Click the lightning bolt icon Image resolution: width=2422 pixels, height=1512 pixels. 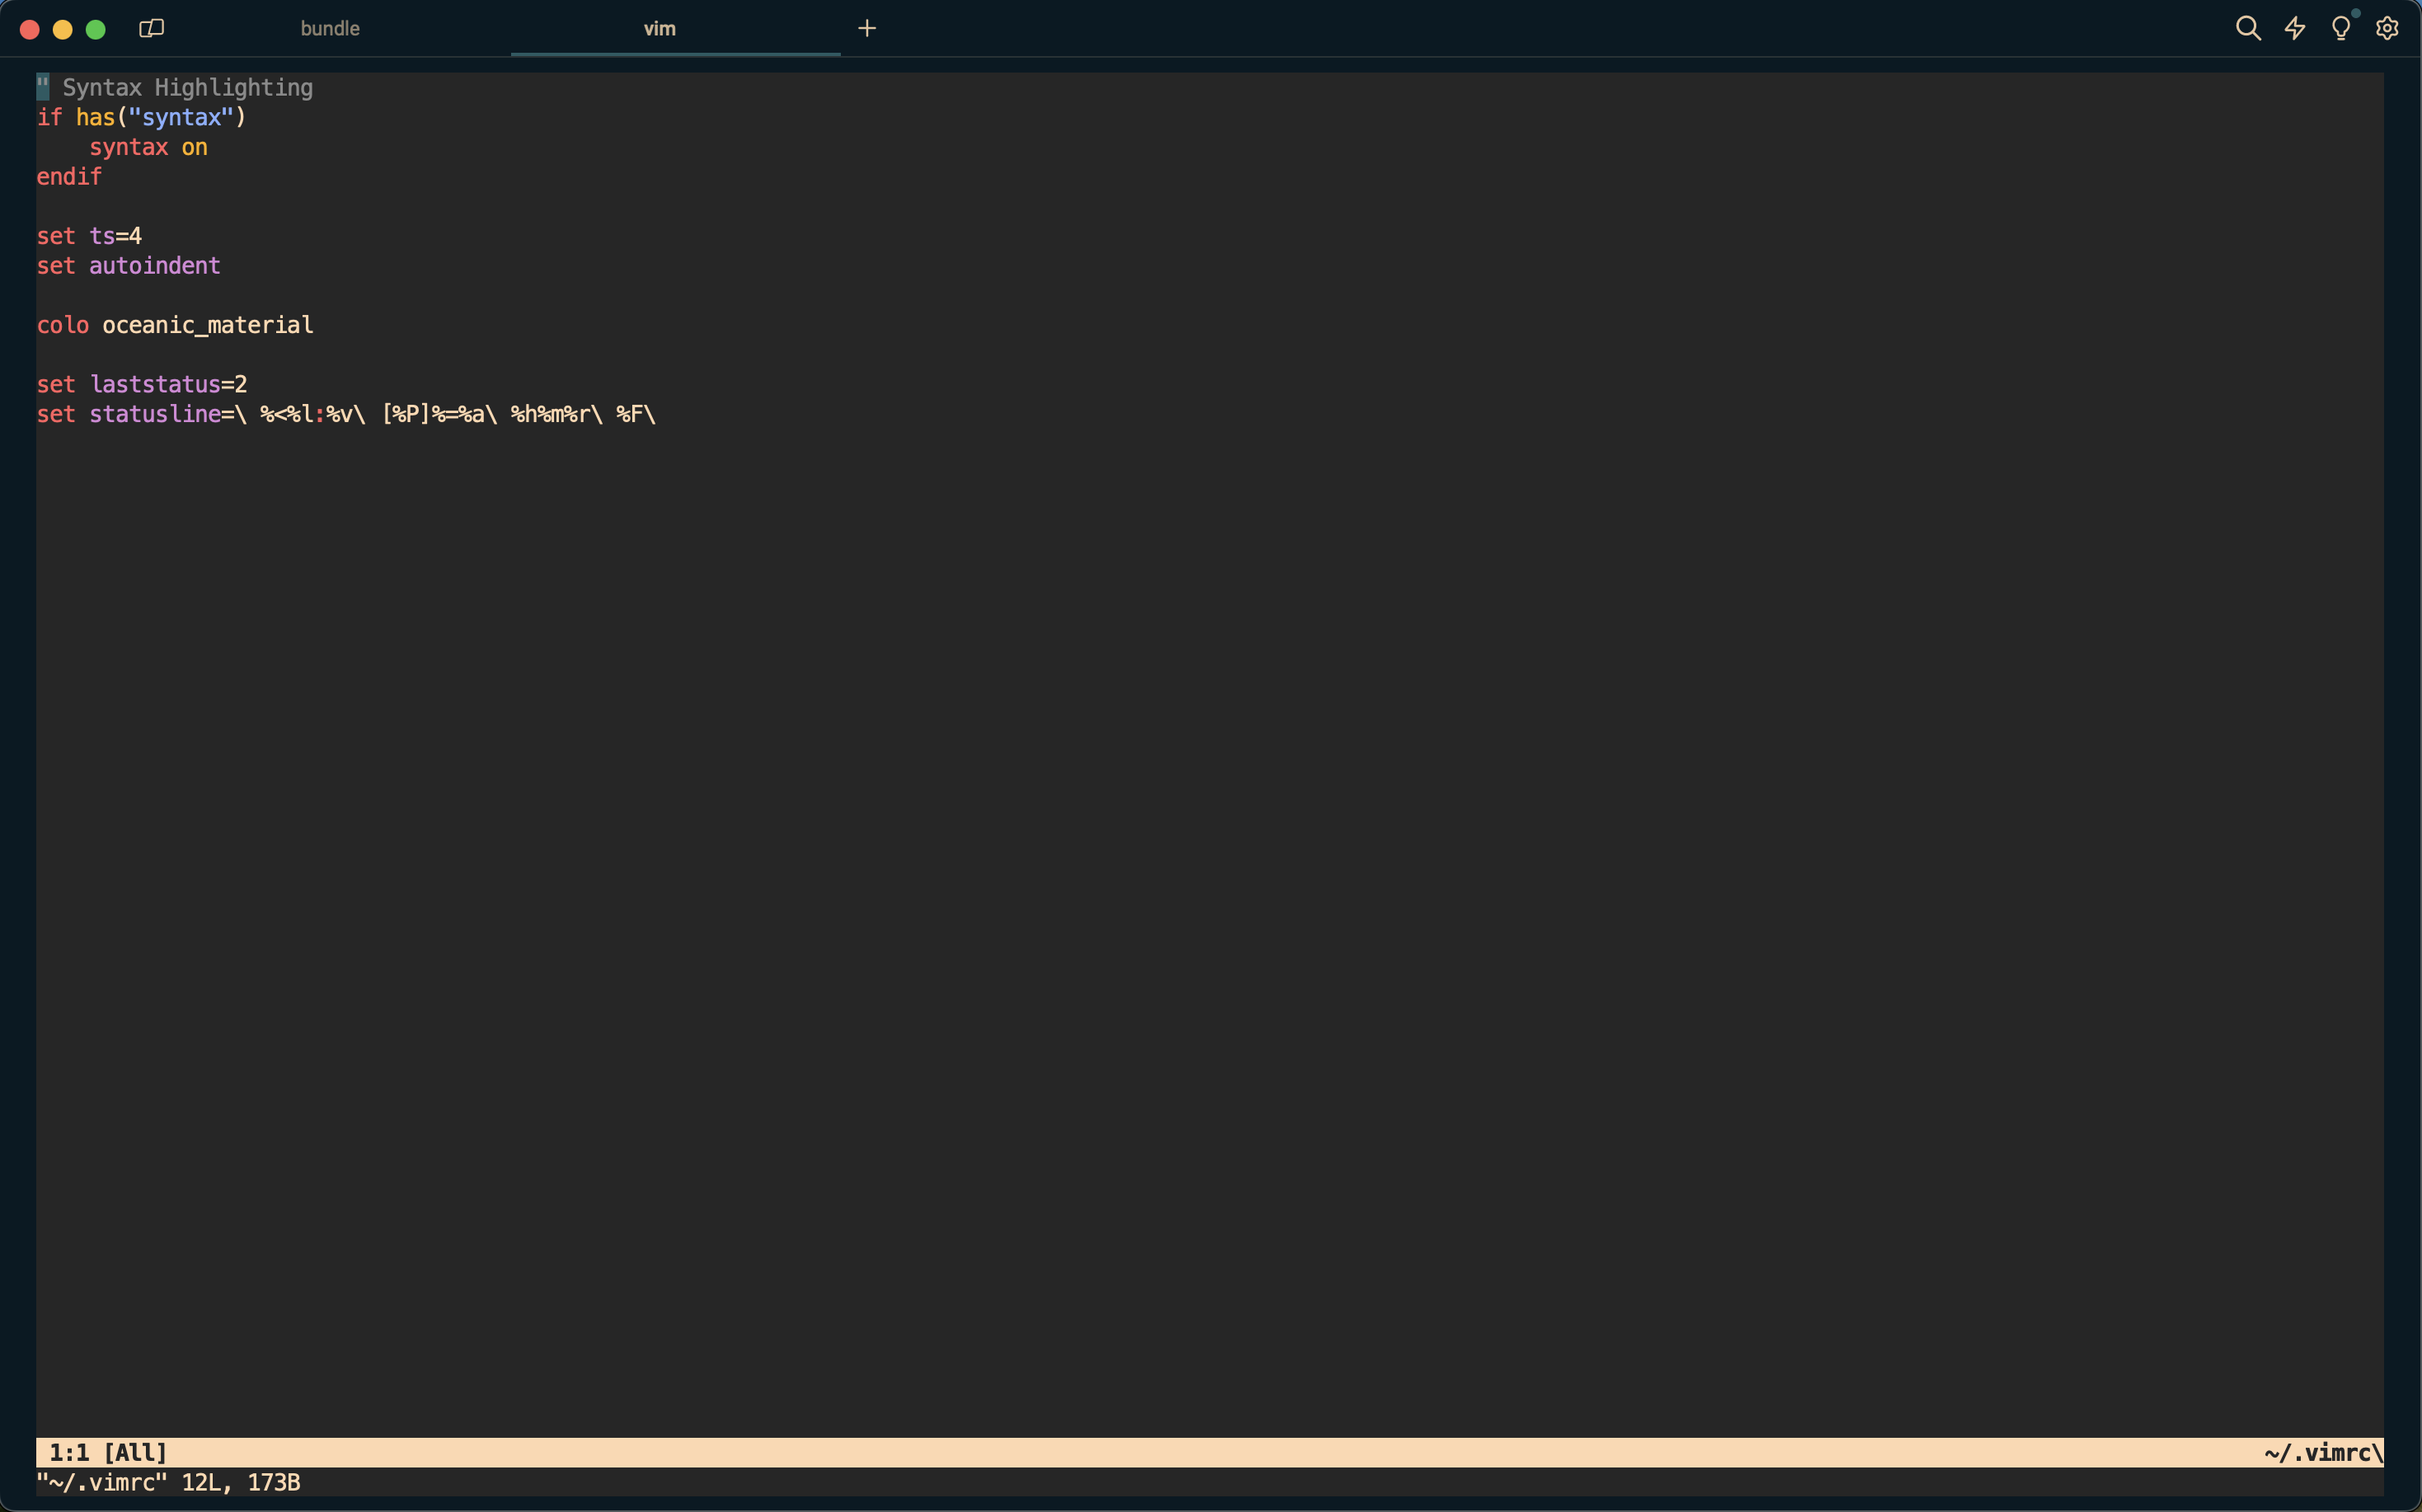[2294, 28]
